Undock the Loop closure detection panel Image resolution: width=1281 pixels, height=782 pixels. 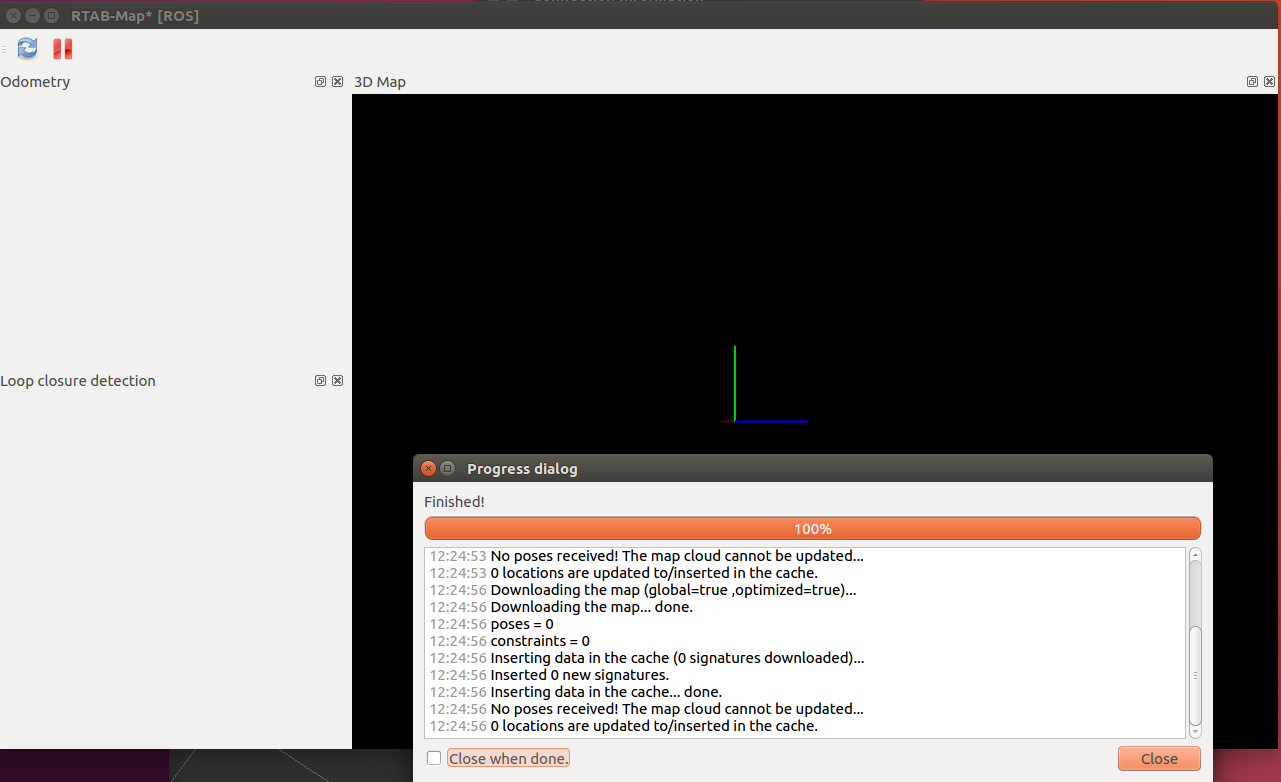coord(320,381)
